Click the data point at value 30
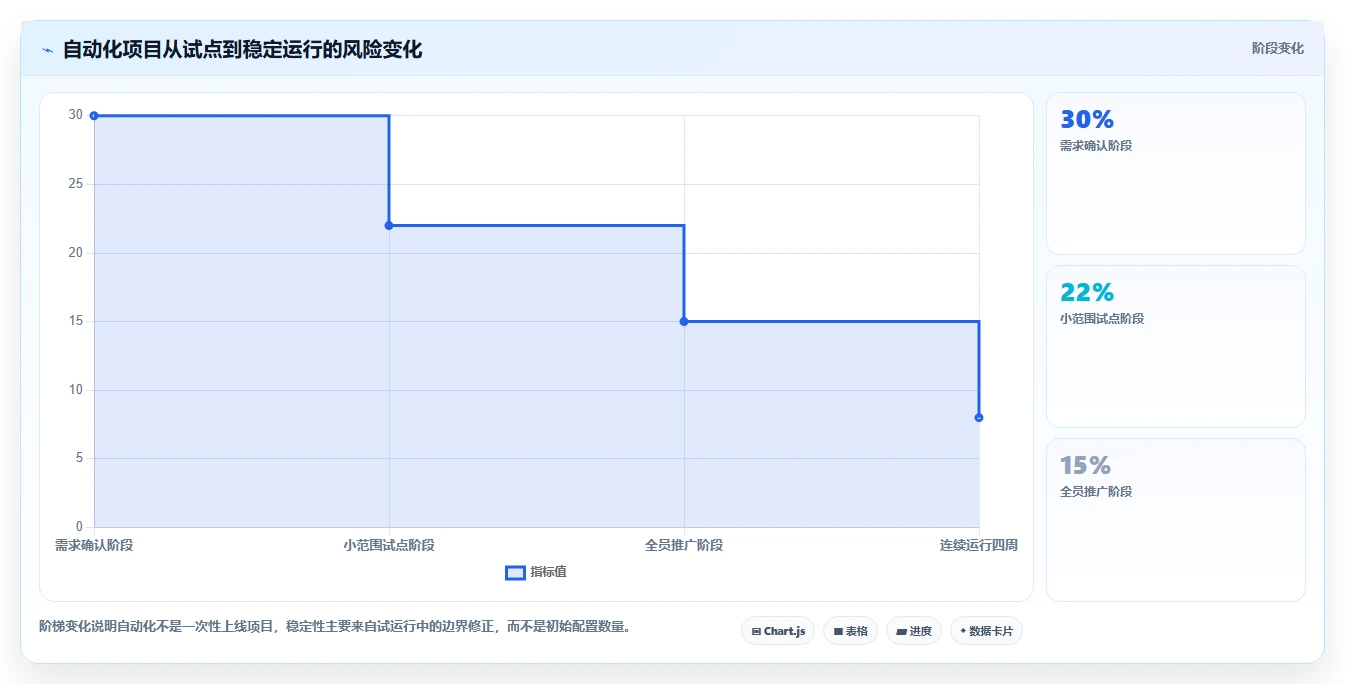The width and height of the screenshot is (1345, 684). [x=94, y=116]
